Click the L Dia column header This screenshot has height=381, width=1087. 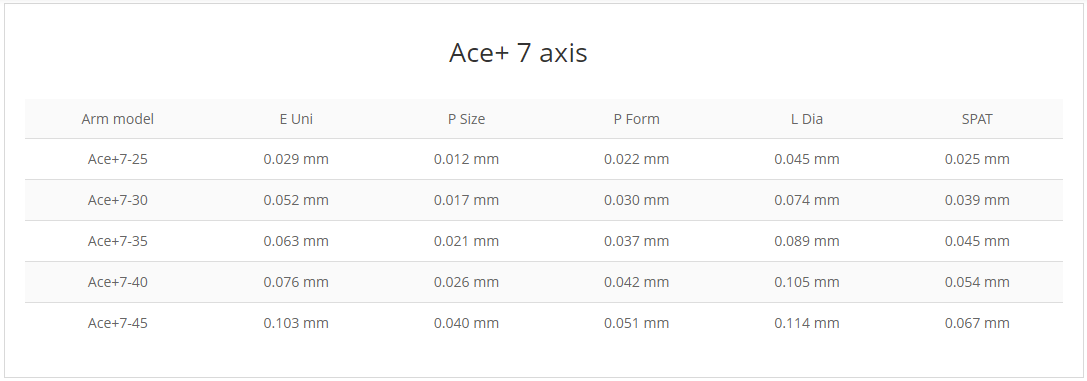point(807,119)
